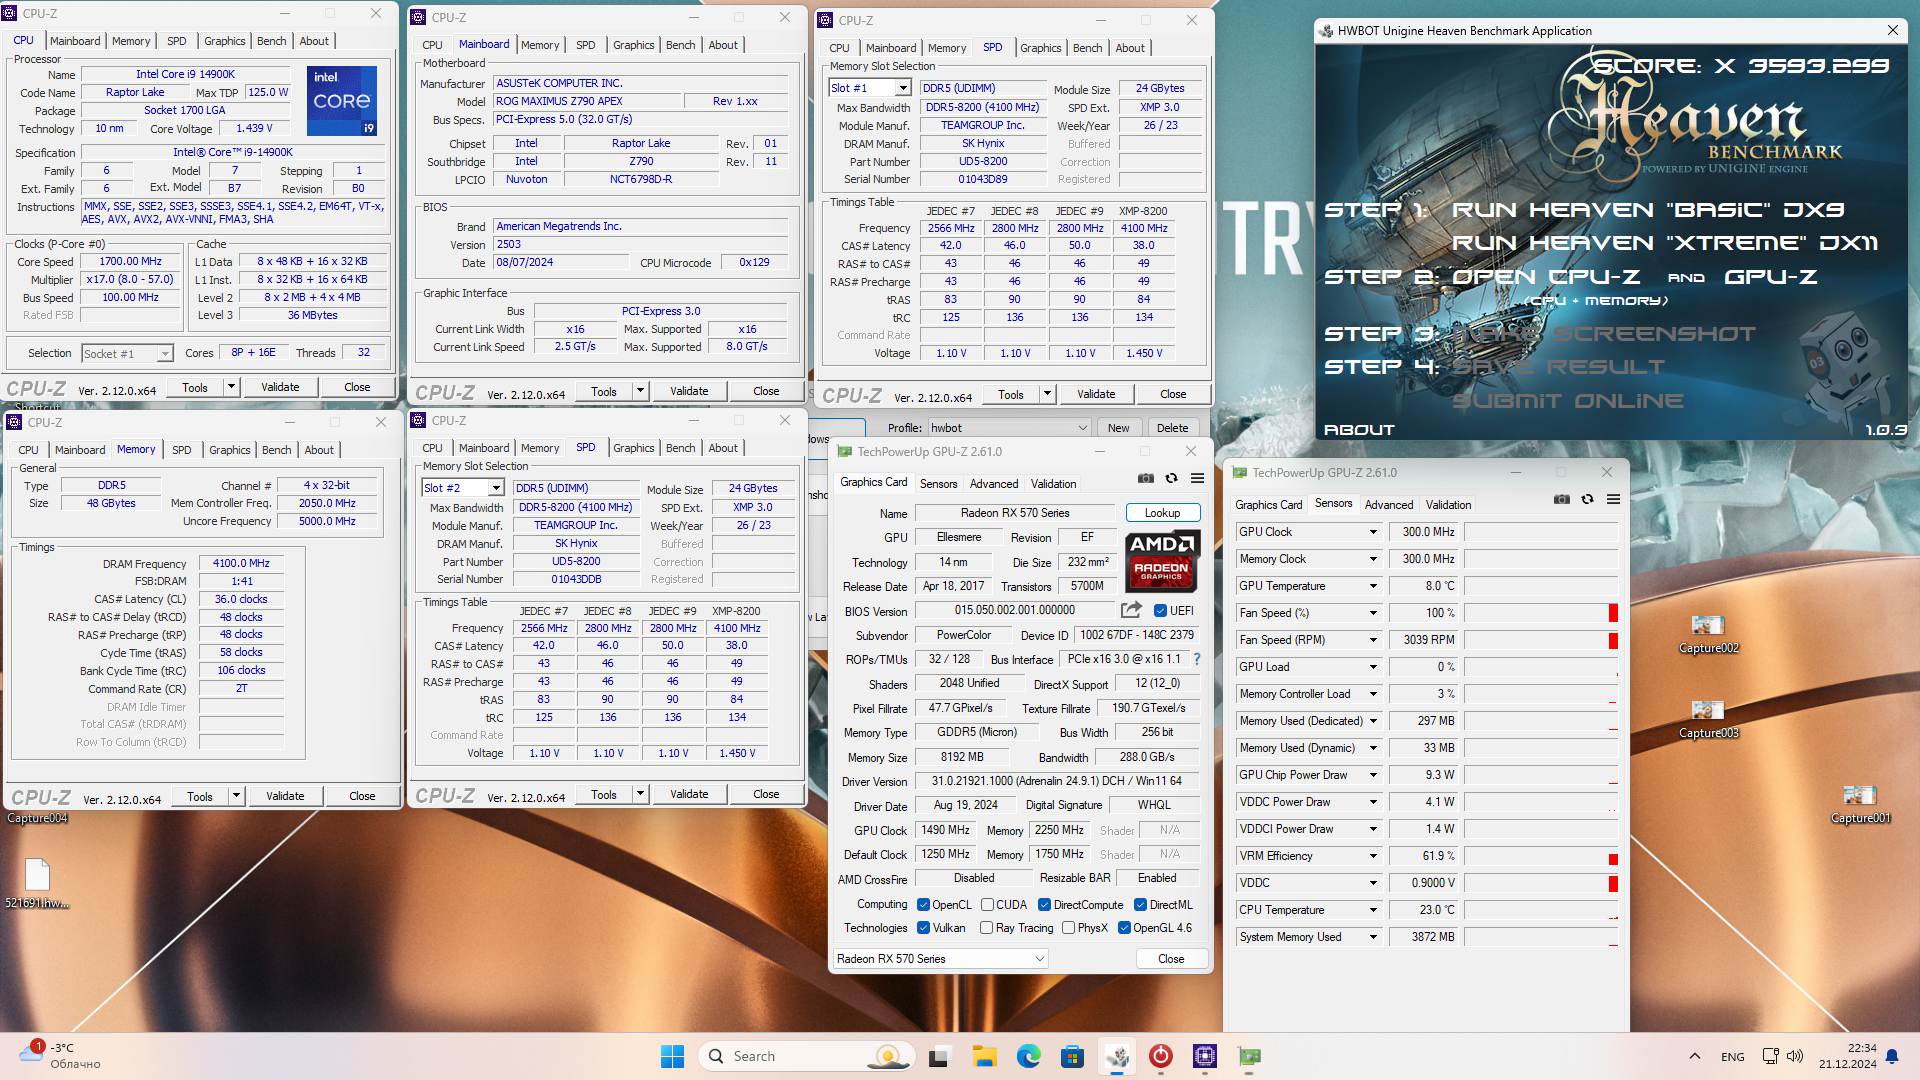1920x1080 pixels.
Task: Click the Bus Interface question mark icon
Action: [x=1197, y=659]
